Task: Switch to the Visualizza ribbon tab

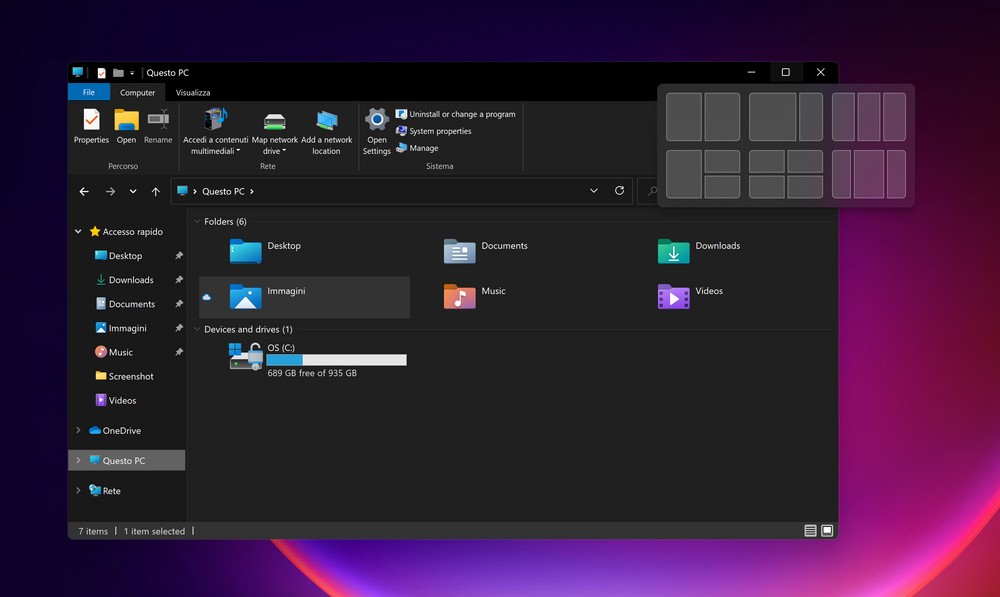Action: click(193, 92)
